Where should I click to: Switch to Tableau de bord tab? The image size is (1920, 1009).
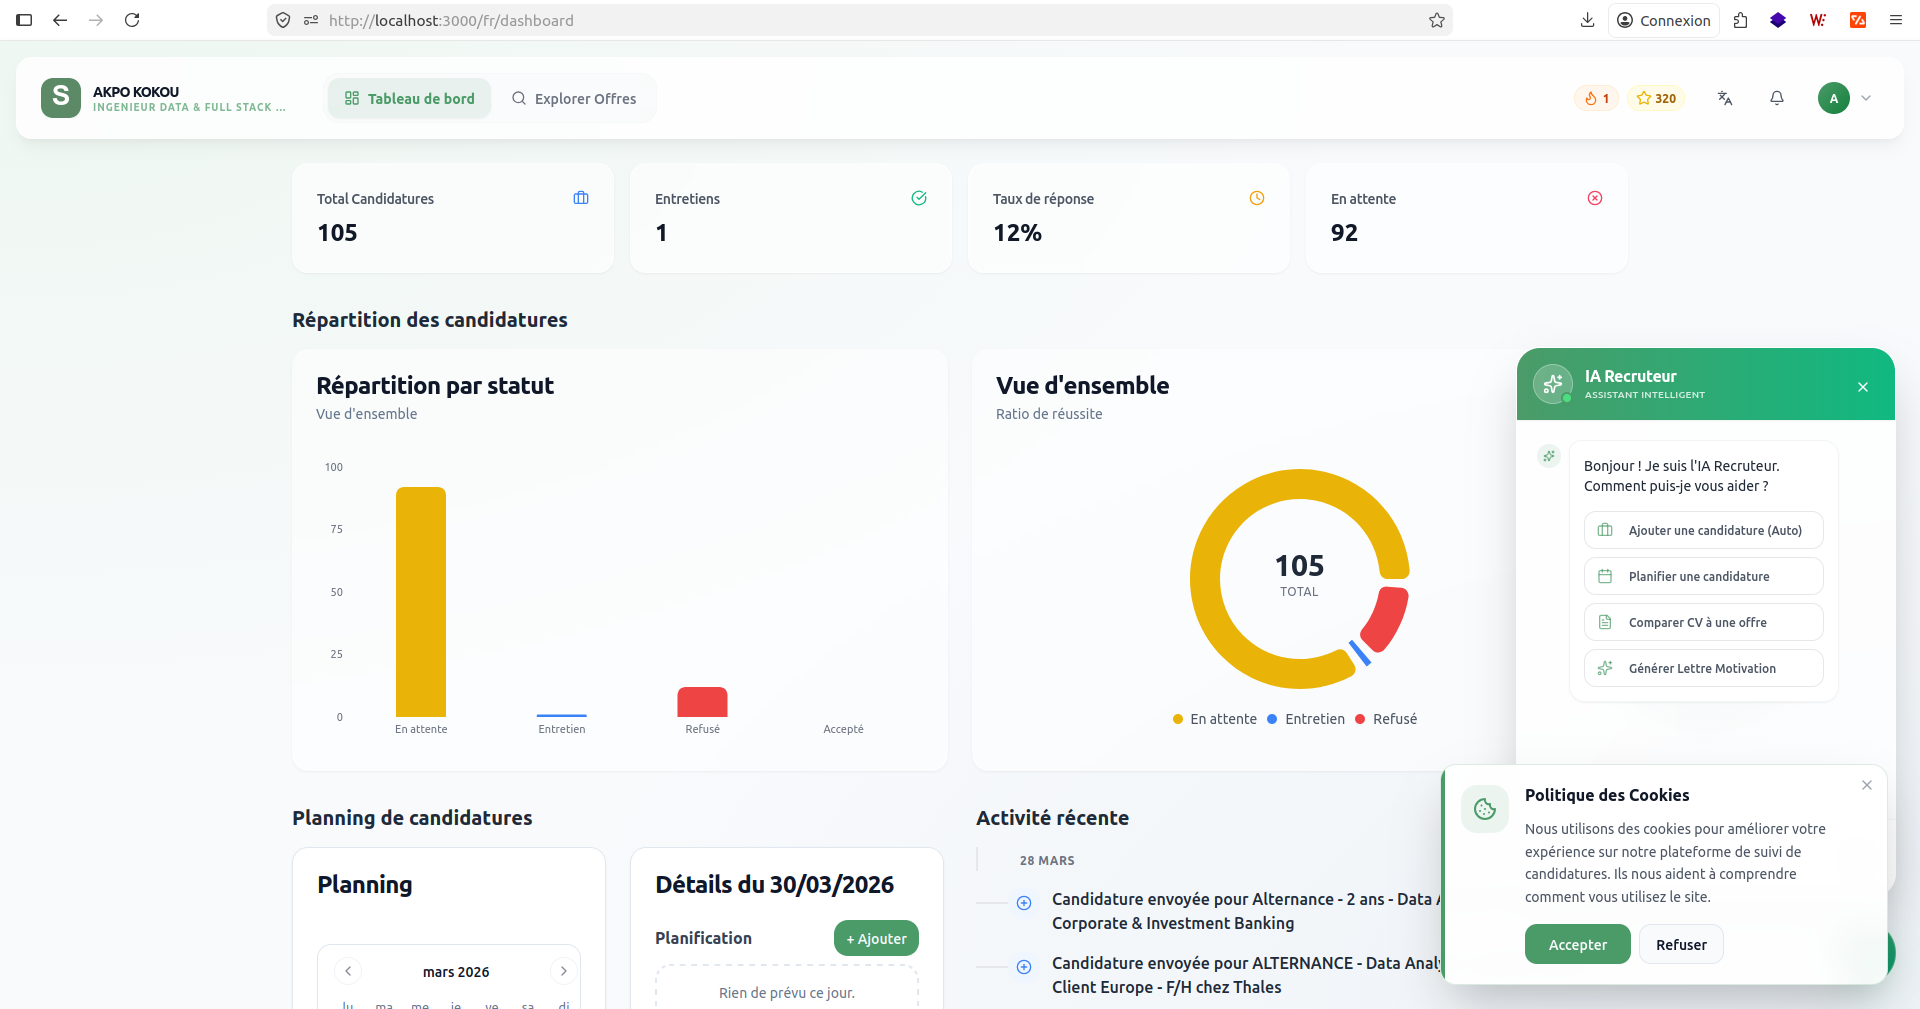tap(410, 98)
